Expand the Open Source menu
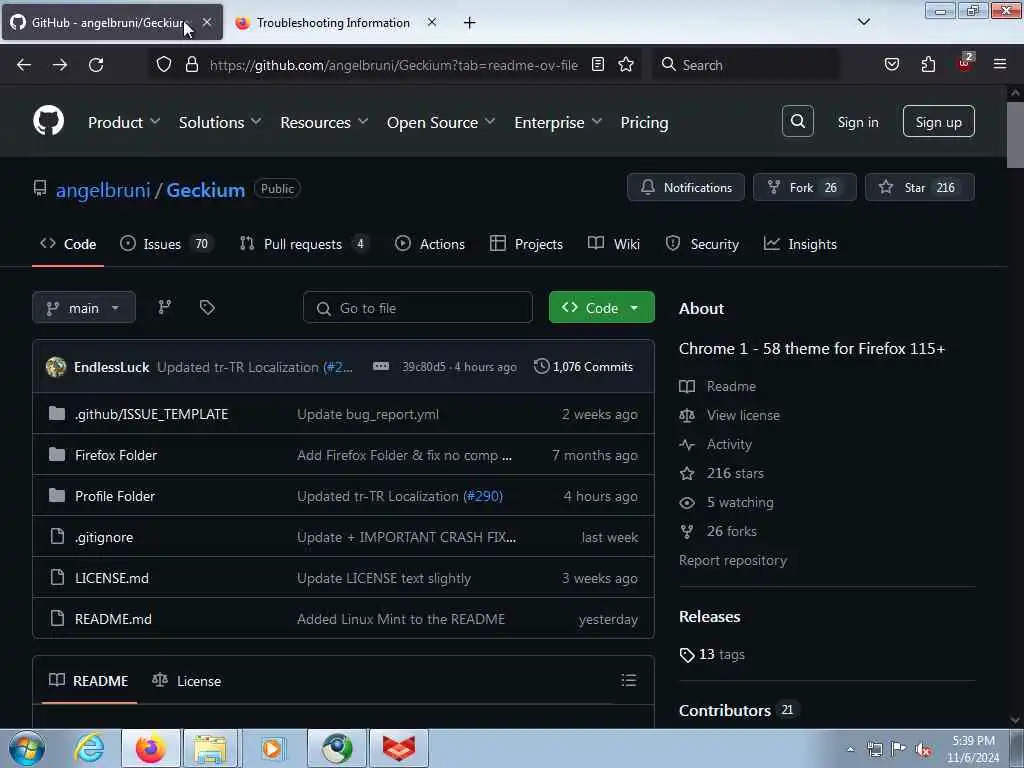This screenshot has width=1024, height=768. 441,122
